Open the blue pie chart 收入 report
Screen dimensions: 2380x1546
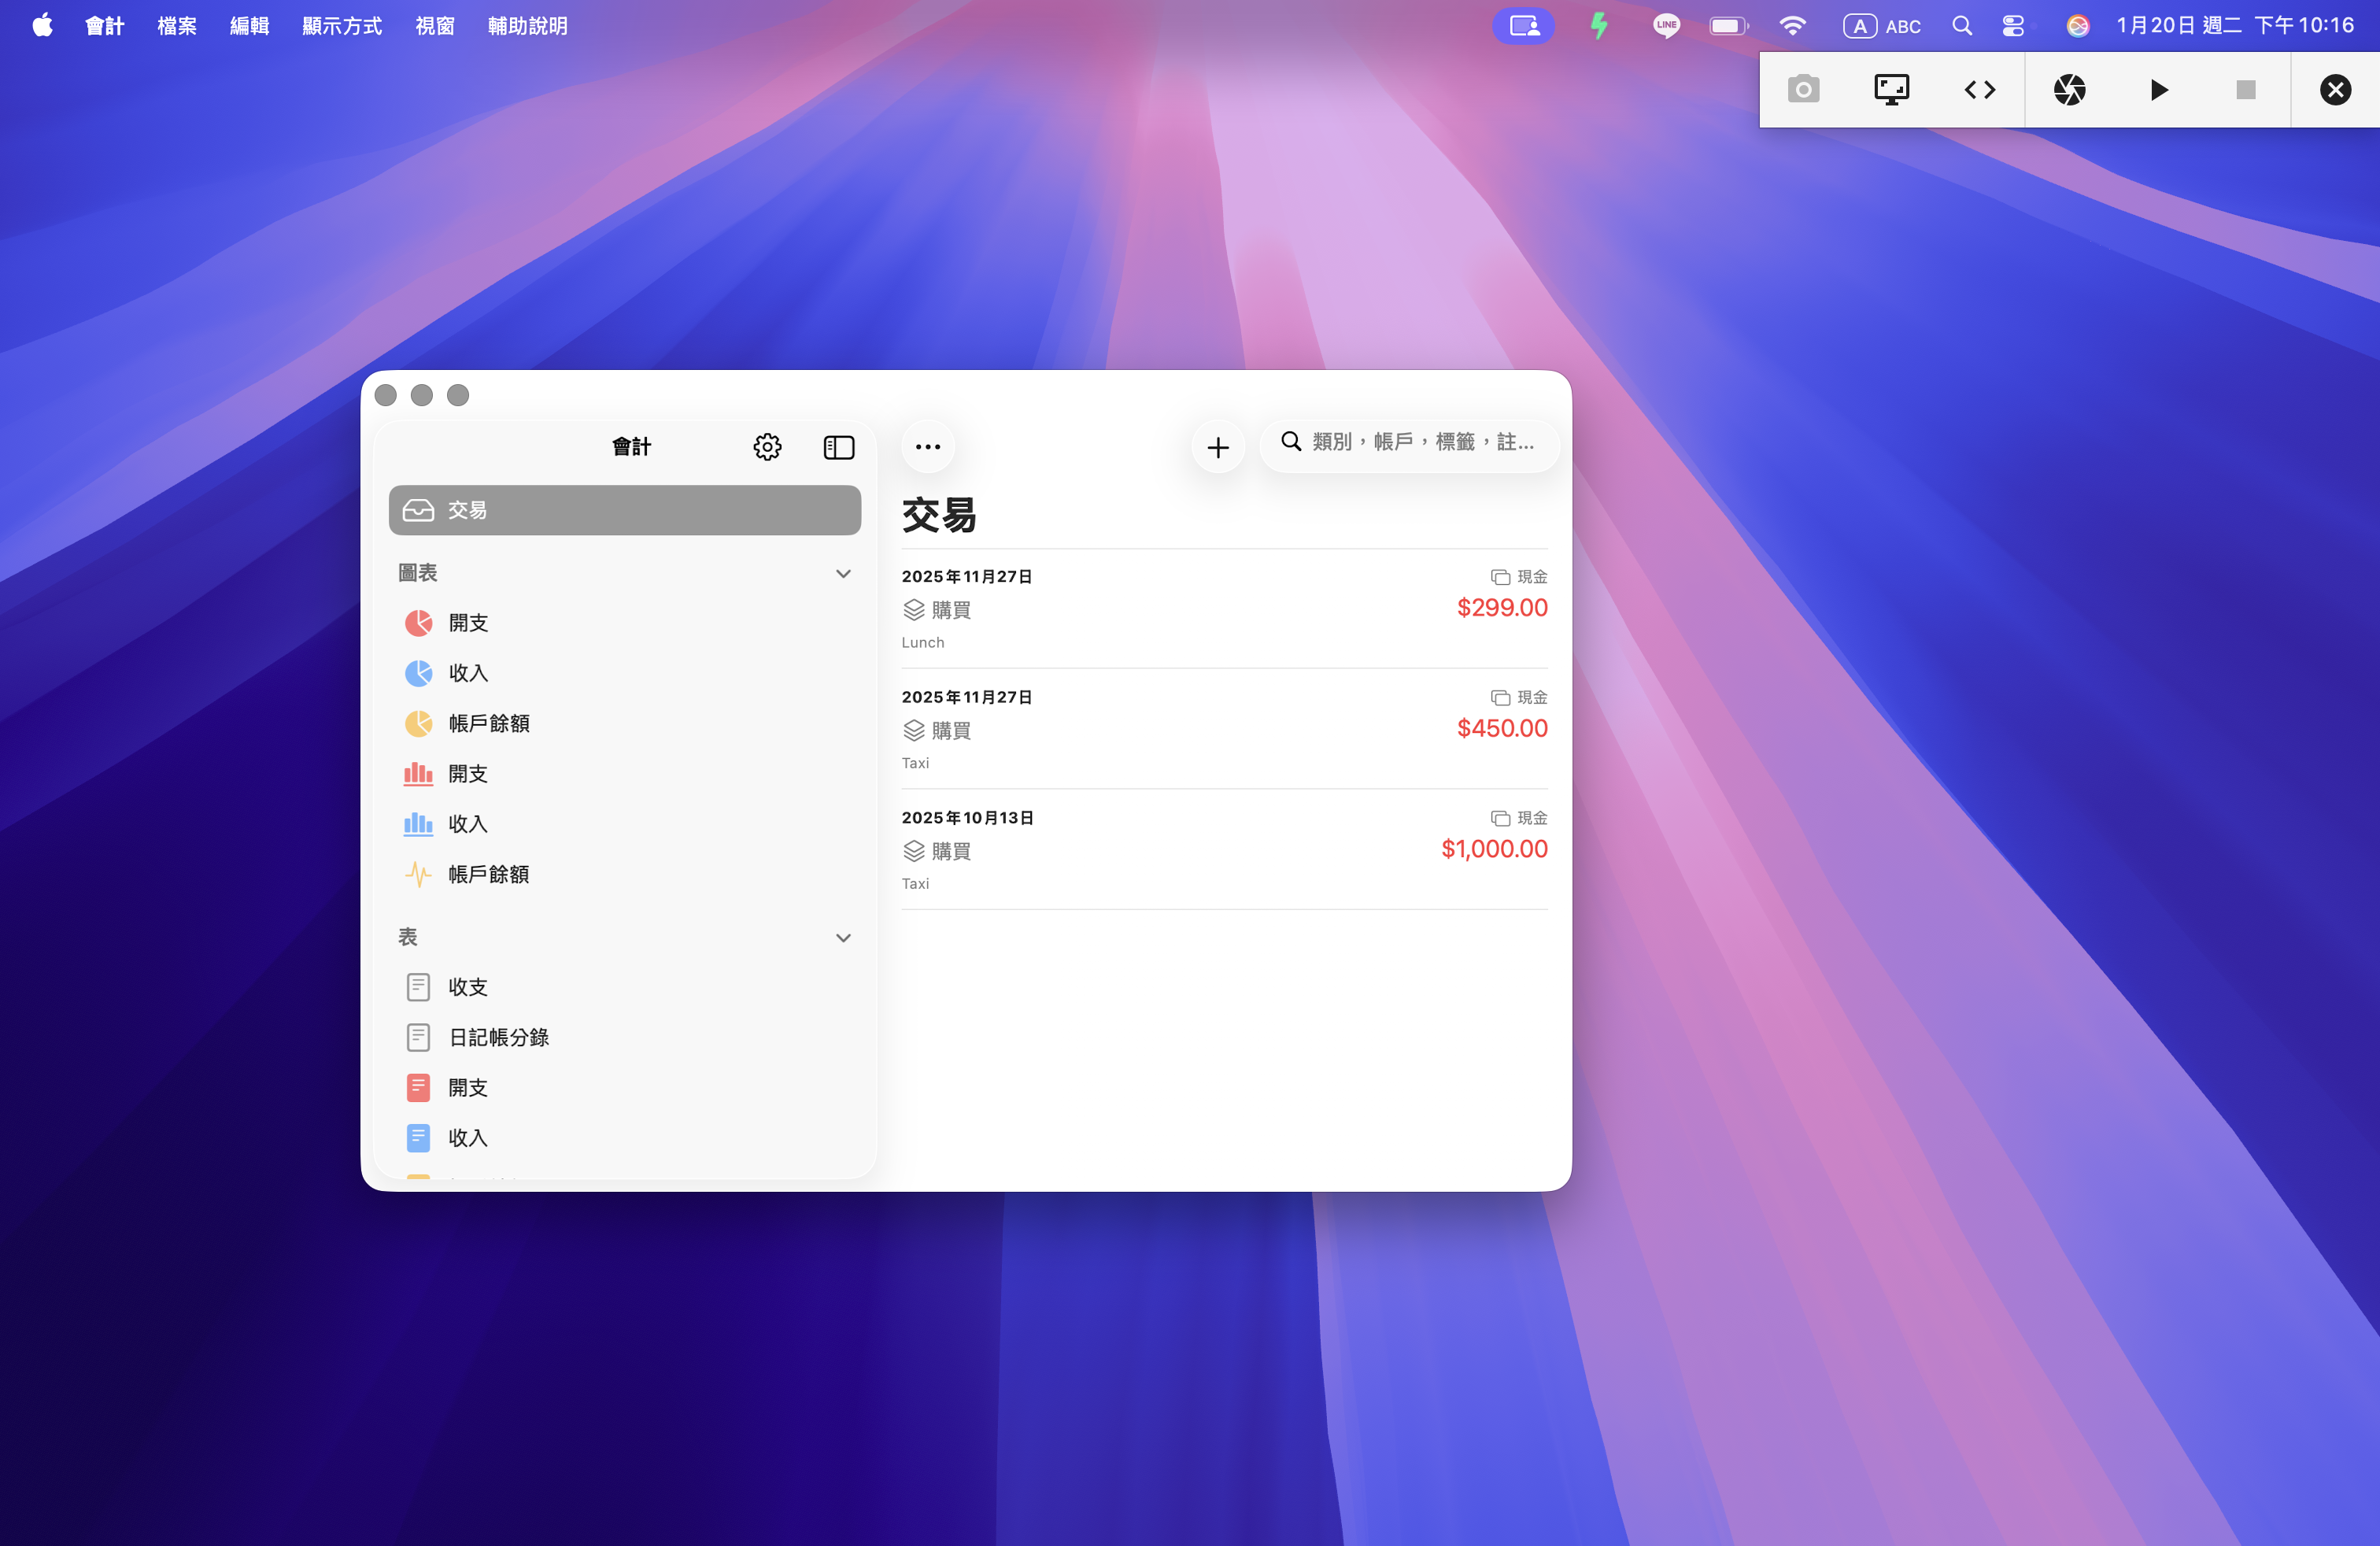click(466, 673)
